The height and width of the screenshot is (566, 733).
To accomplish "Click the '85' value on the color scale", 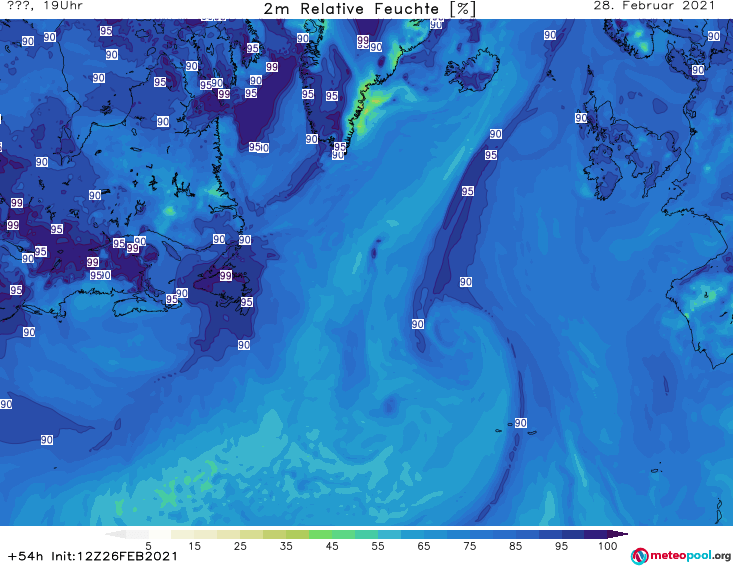I will tap(515, 546).
